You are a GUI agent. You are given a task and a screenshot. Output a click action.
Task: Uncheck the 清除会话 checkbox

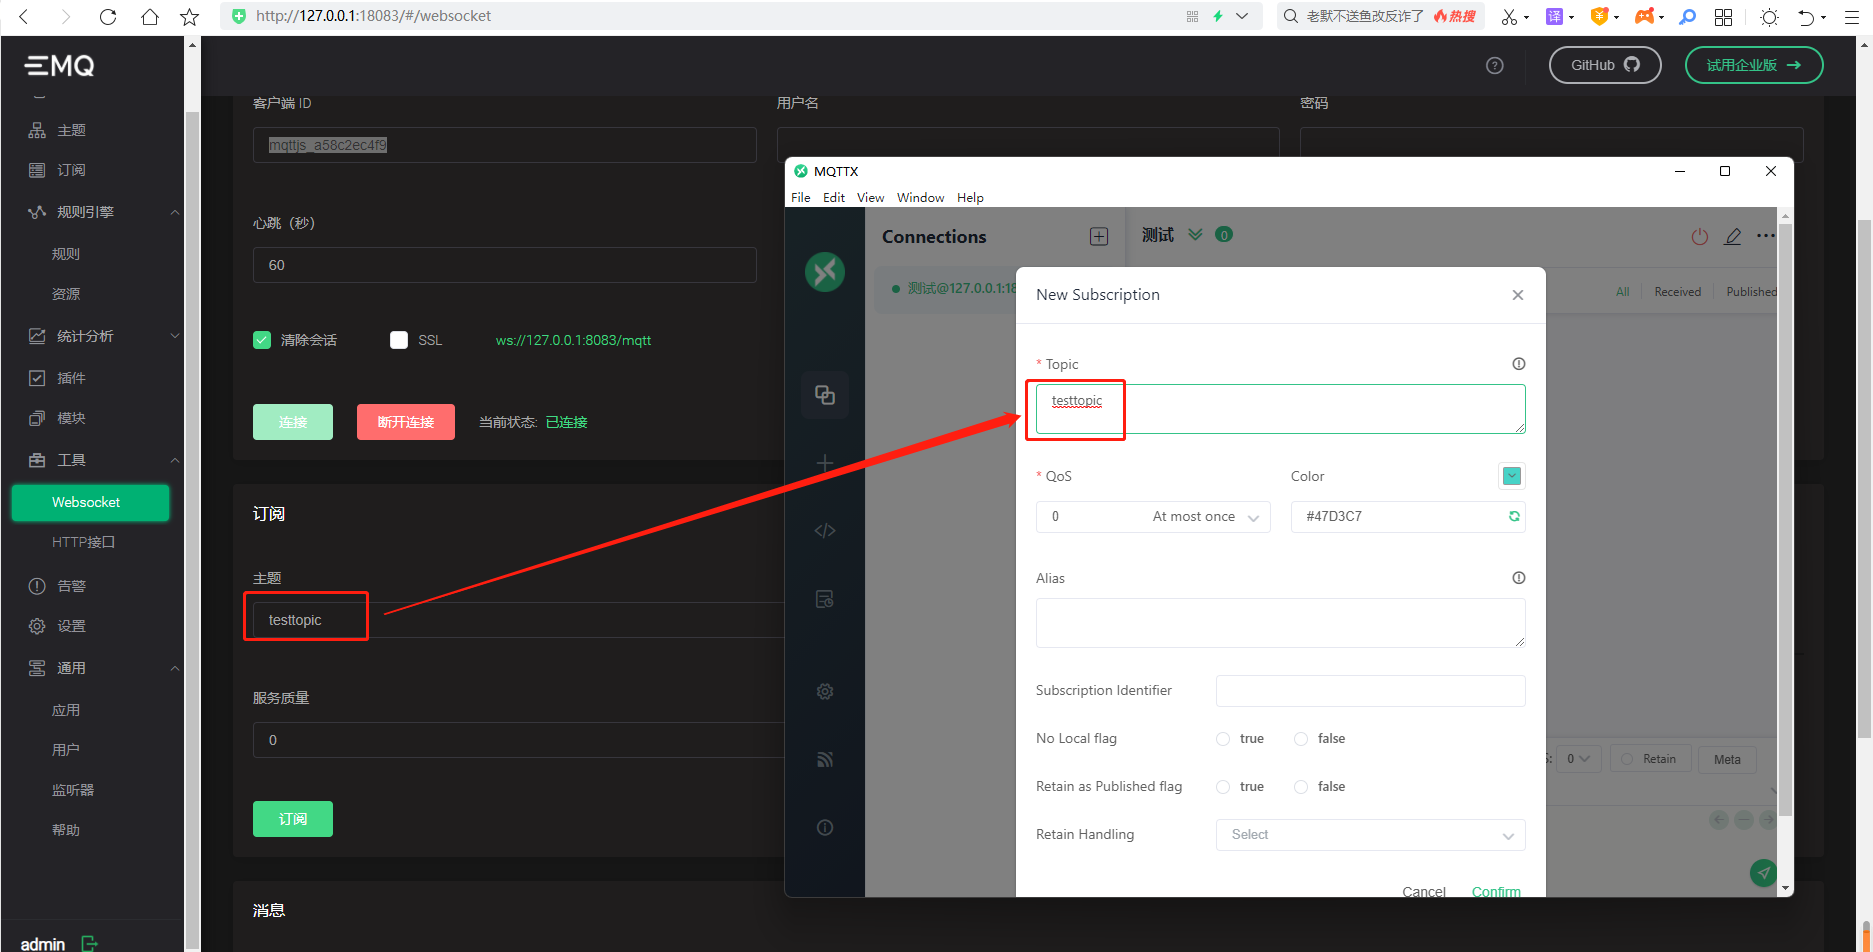[x=261, y=339]
